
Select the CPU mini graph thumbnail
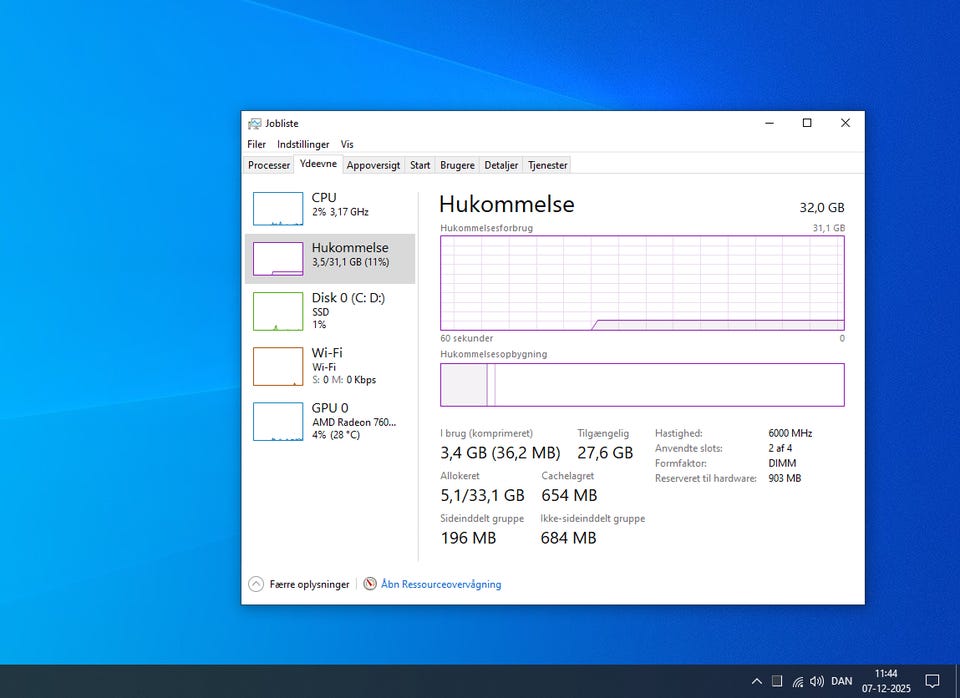click(x=278, y=209)
